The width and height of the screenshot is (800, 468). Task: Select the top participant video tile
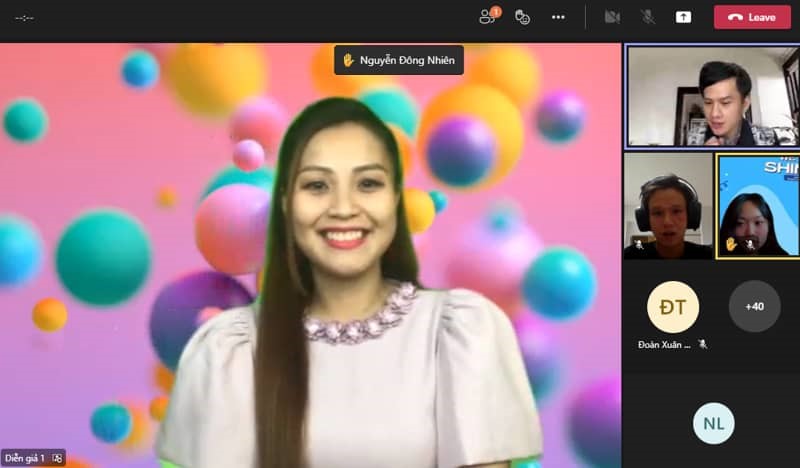pos(711,96)
